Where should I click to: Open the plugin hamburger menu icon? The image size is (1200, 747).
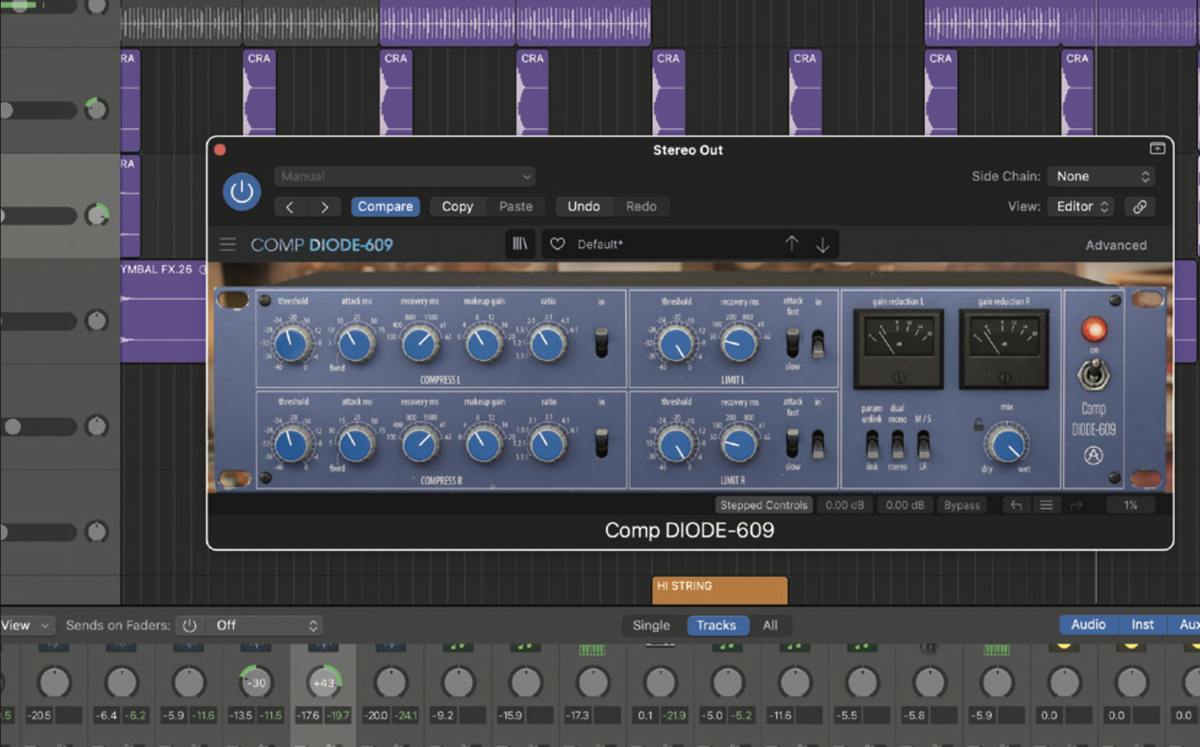pyautogui.click(x=228, y=243)
